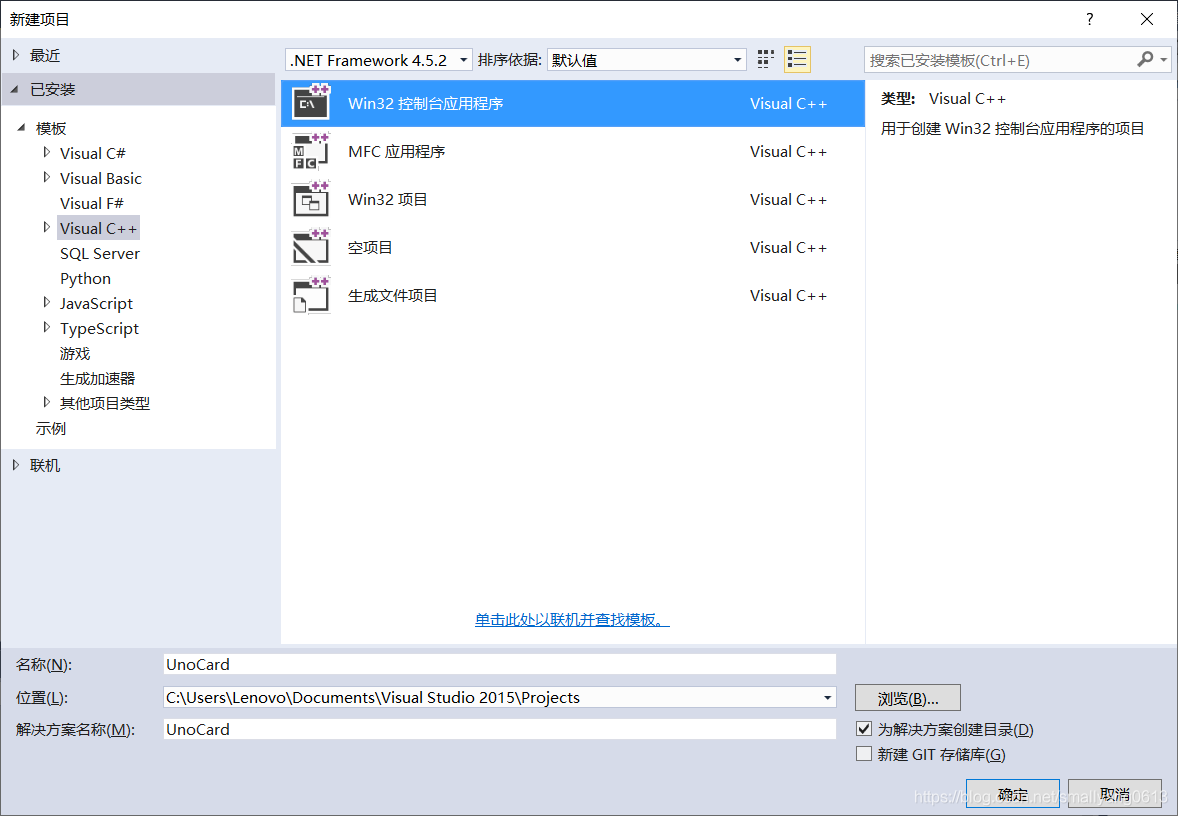Open the 位置 location path dropdown arrow
This screenshot has height=816, width=1178.
[827, 697]
